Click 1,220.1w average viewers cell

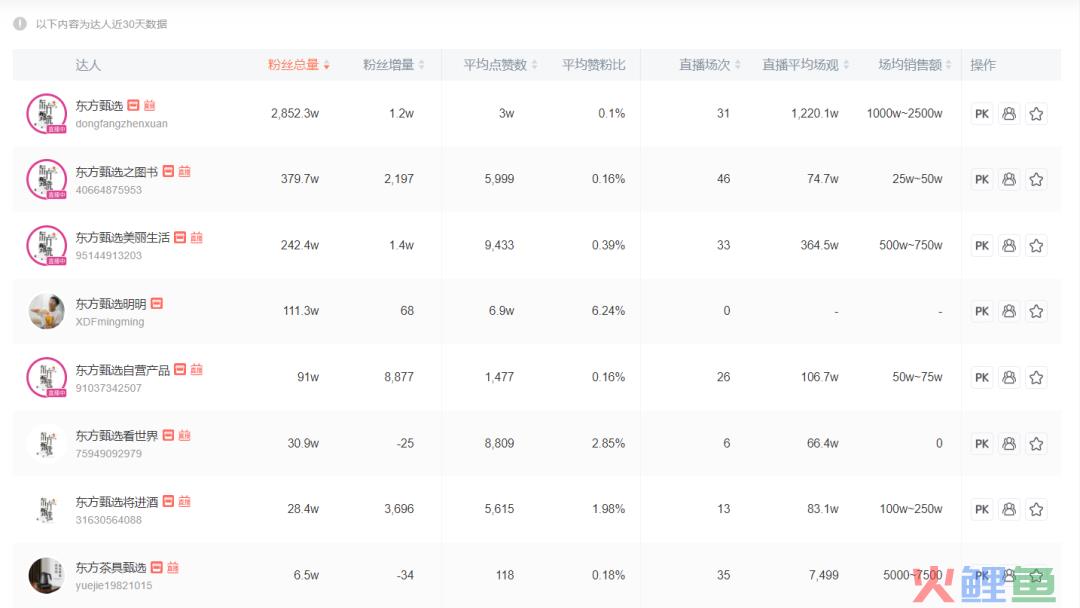[815, 114]
